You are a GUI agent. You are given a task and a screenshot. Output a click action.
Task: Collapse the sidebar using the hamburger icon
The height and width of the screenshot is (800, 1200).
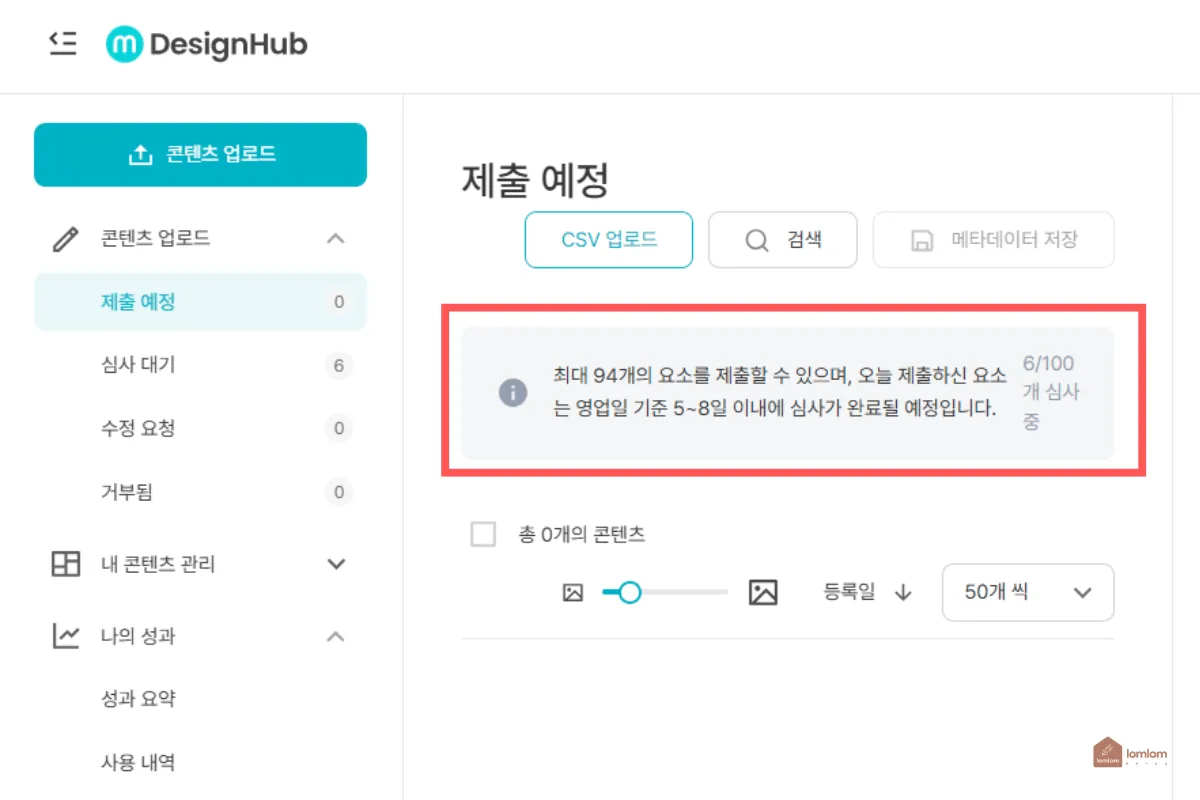coord(62,44)
